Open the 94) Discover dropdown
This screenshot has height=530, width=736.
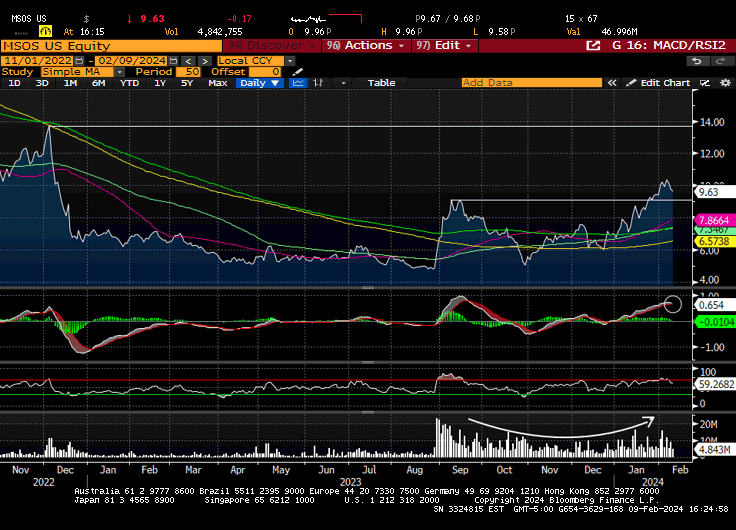pos(271,46)
